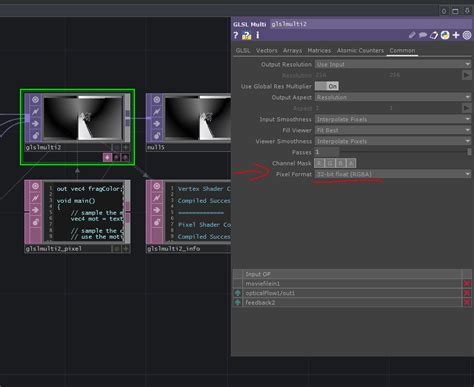
Task: Click the plus icon in parameter header
Action: click(456, 35)
